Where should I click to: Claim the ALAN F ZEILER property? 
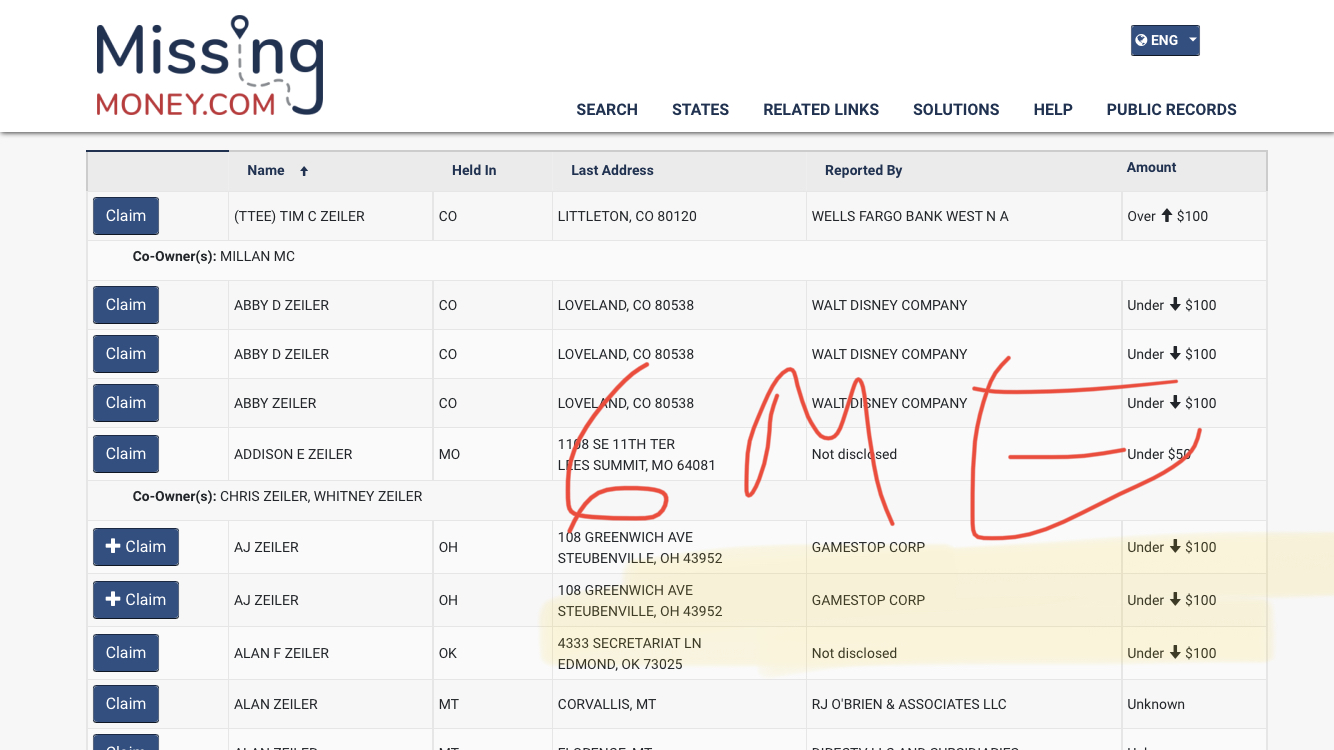[x=126, y=653]
